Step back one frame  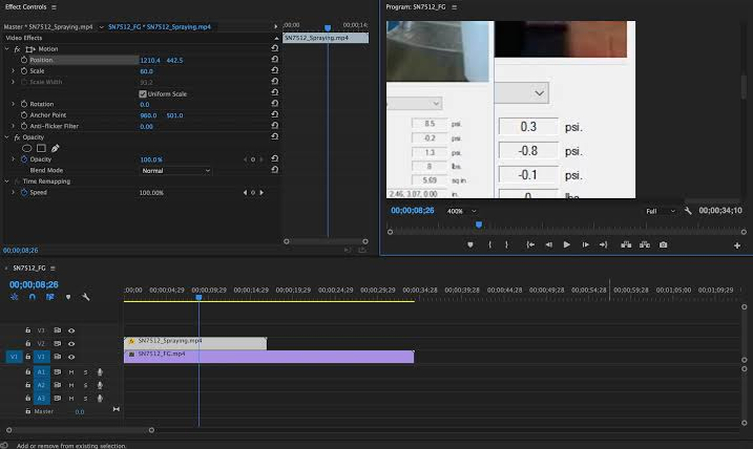point(548,245)
